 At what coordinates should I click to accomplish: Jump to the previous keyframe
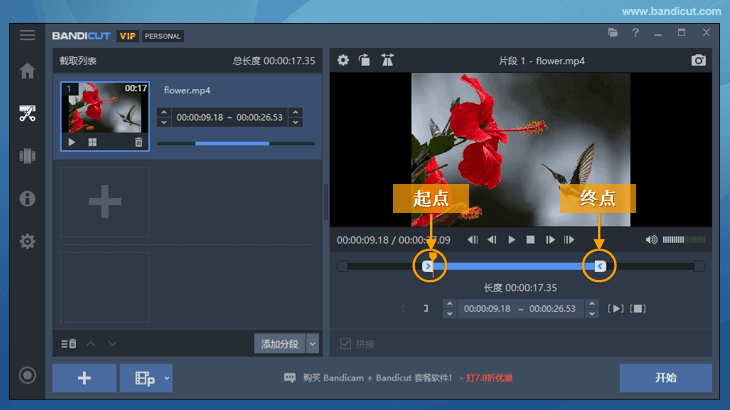(473, 240)
